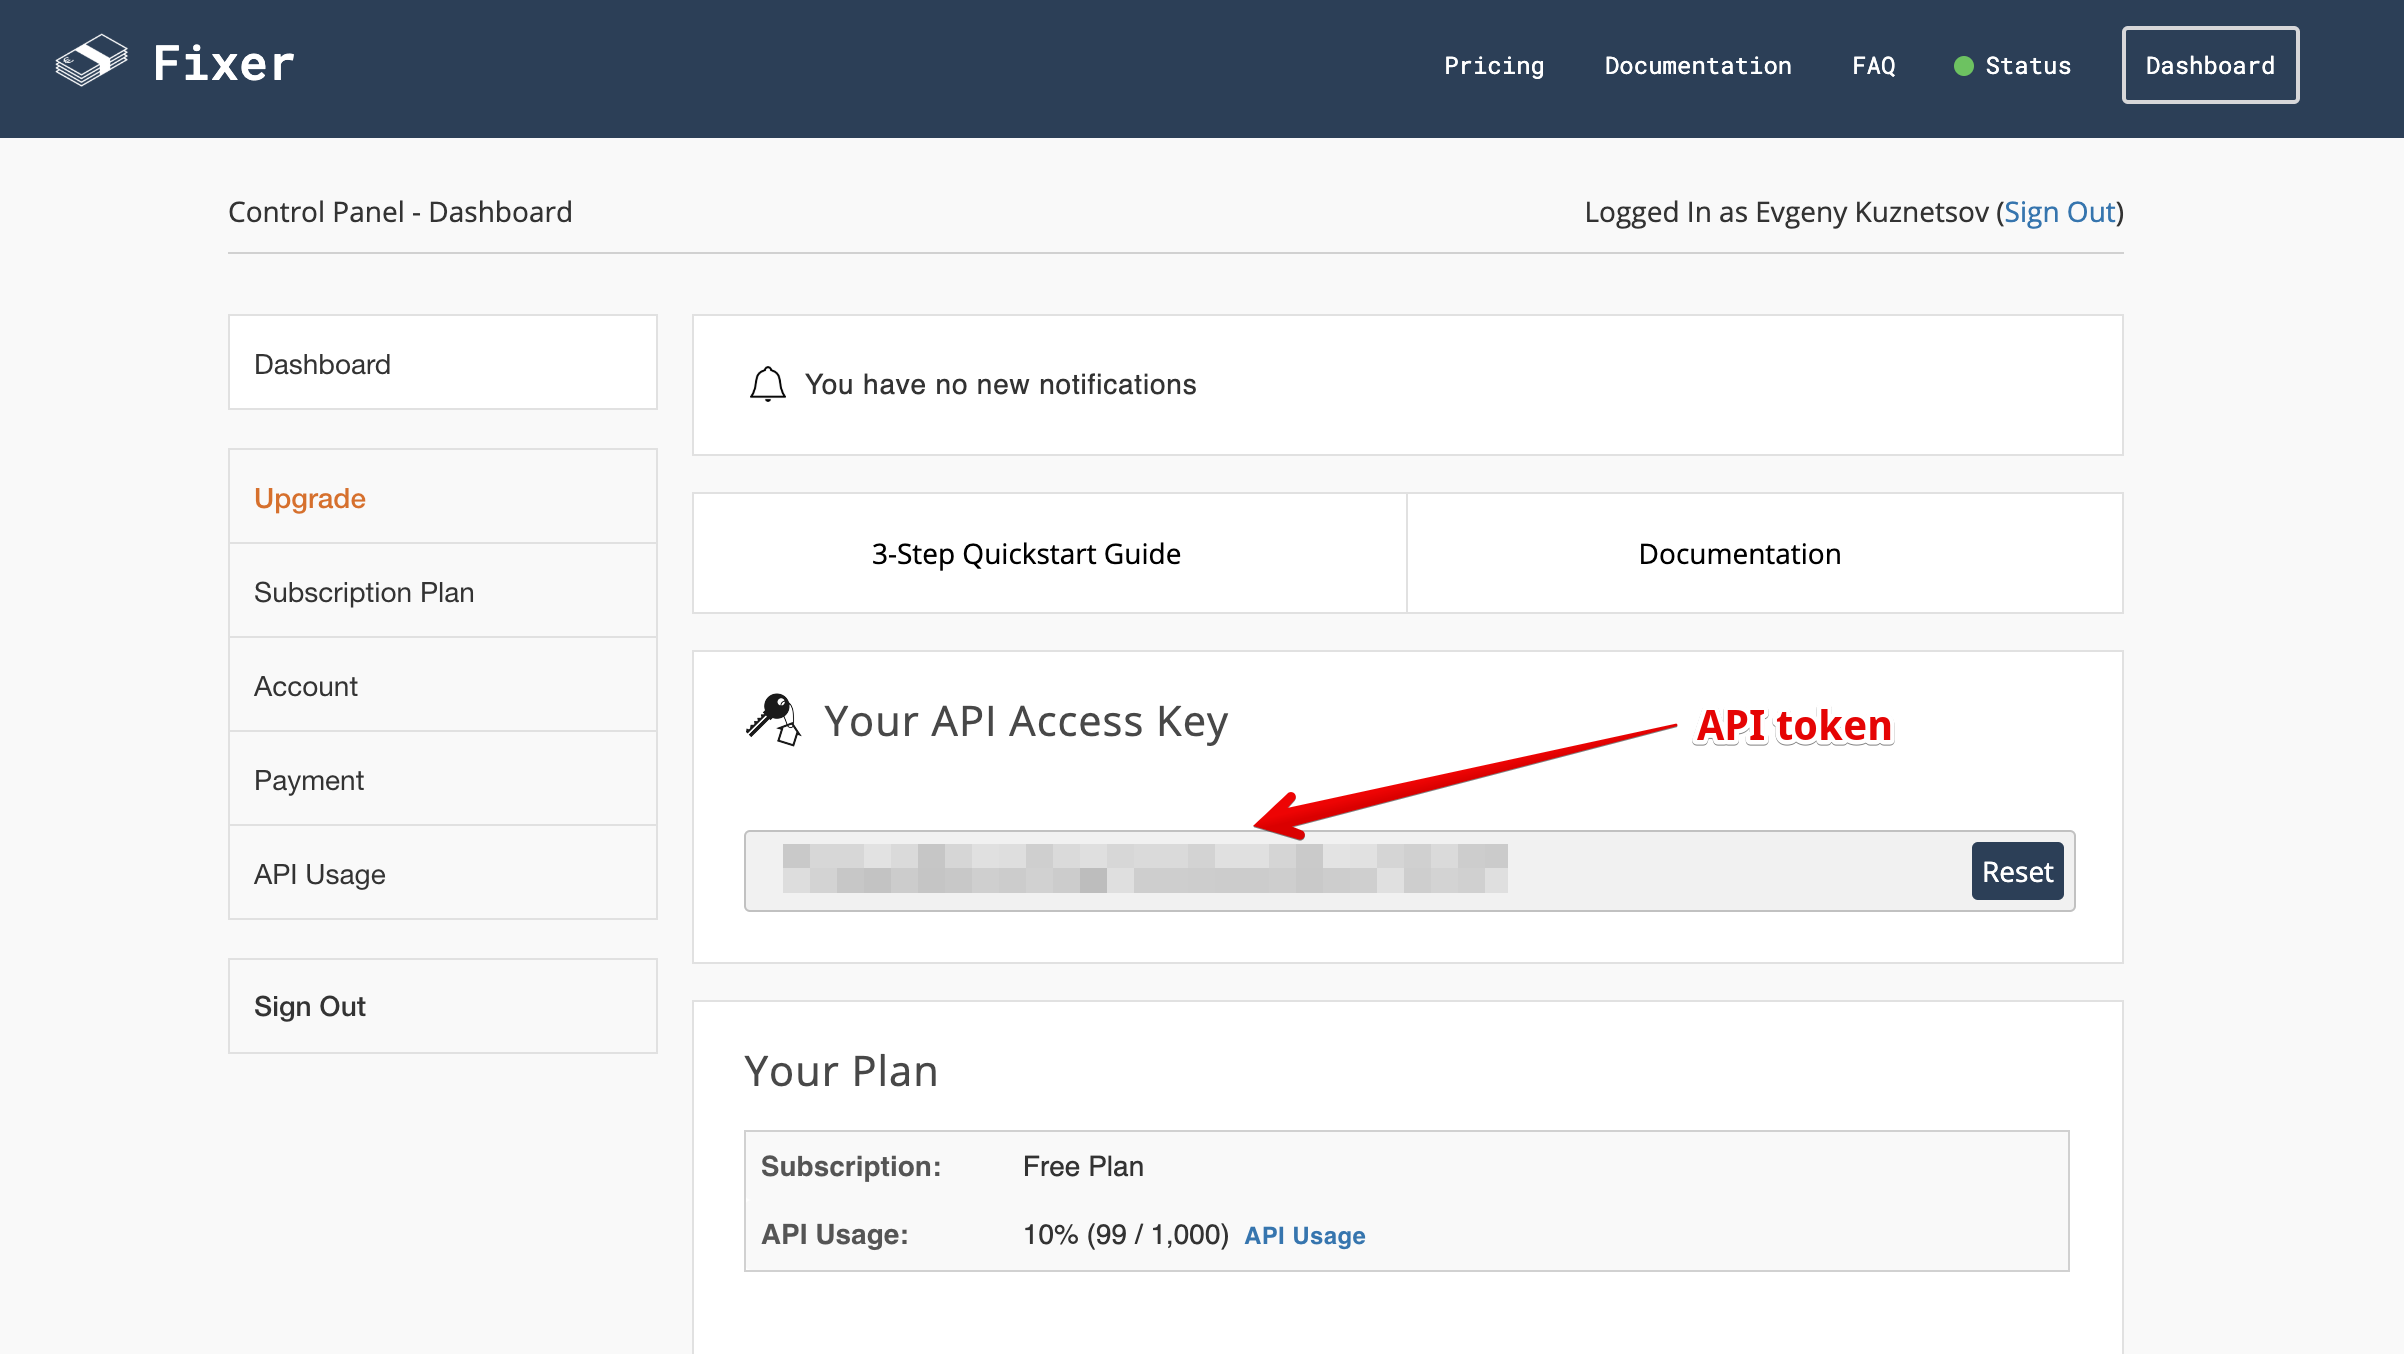Viewport: 2404px width, 1354px height.
Task: Click the Fixer brand name text
Action: 224,63
